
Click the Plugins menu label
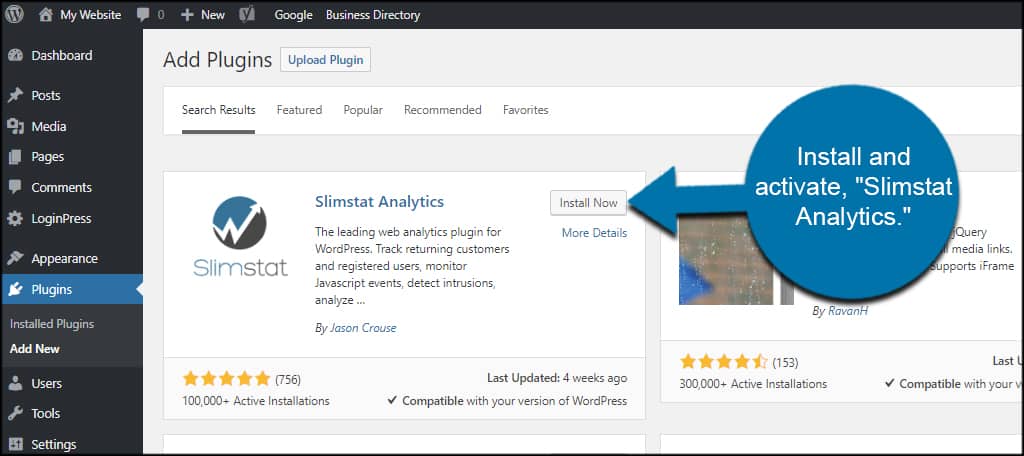[x=52, y=289]
